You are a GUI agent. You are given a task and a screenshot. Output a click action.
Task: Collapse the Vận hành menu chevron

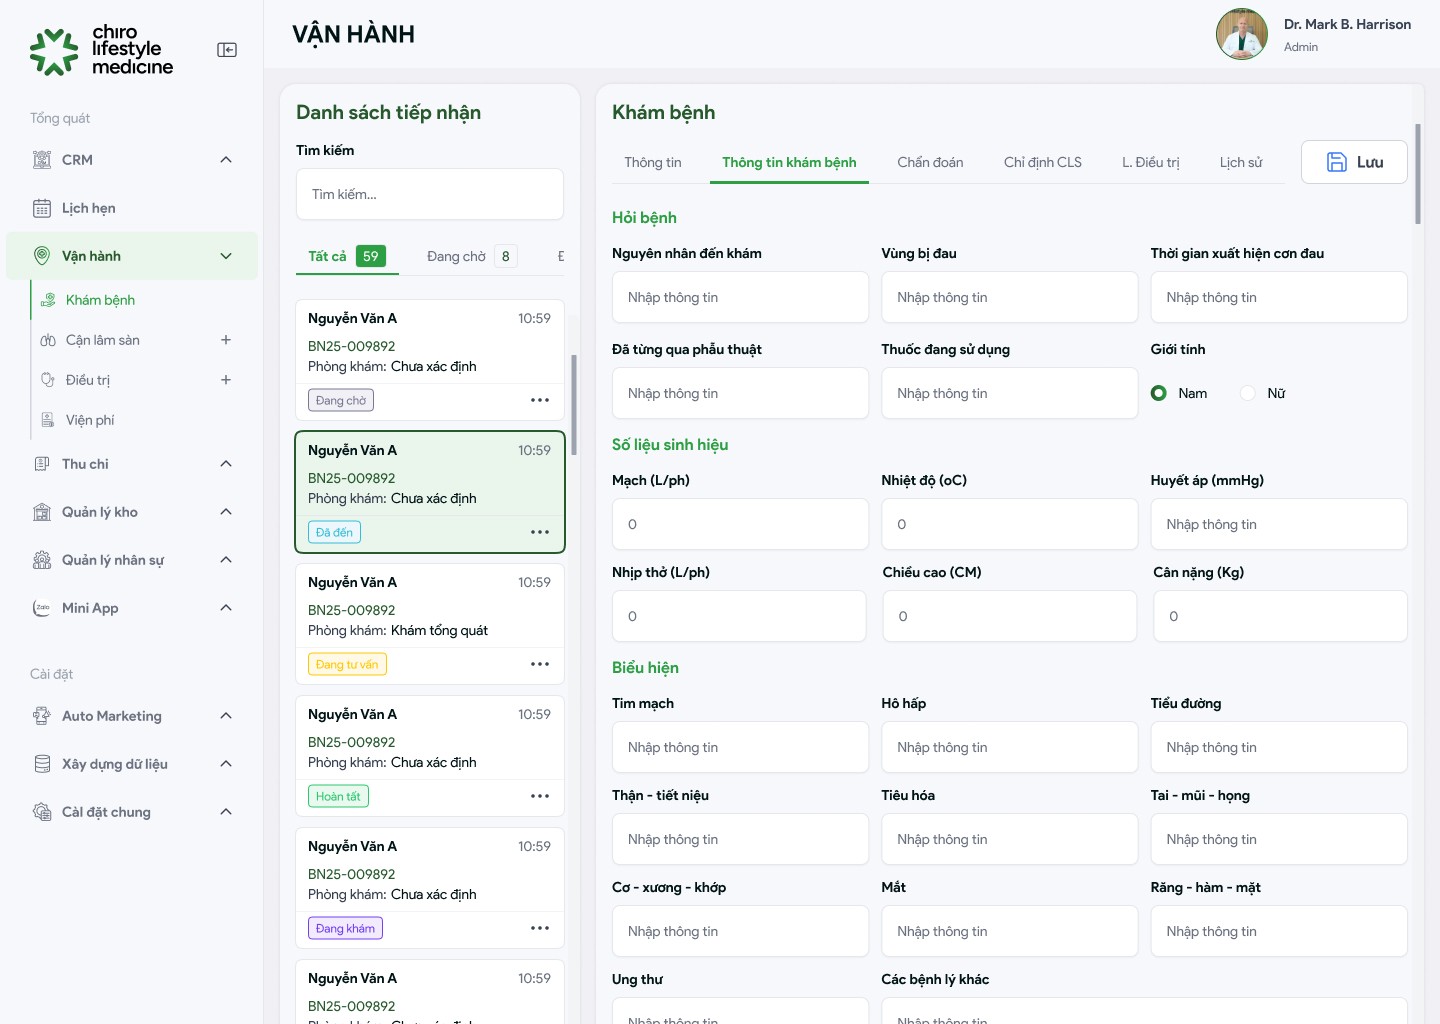pos(226,256)
